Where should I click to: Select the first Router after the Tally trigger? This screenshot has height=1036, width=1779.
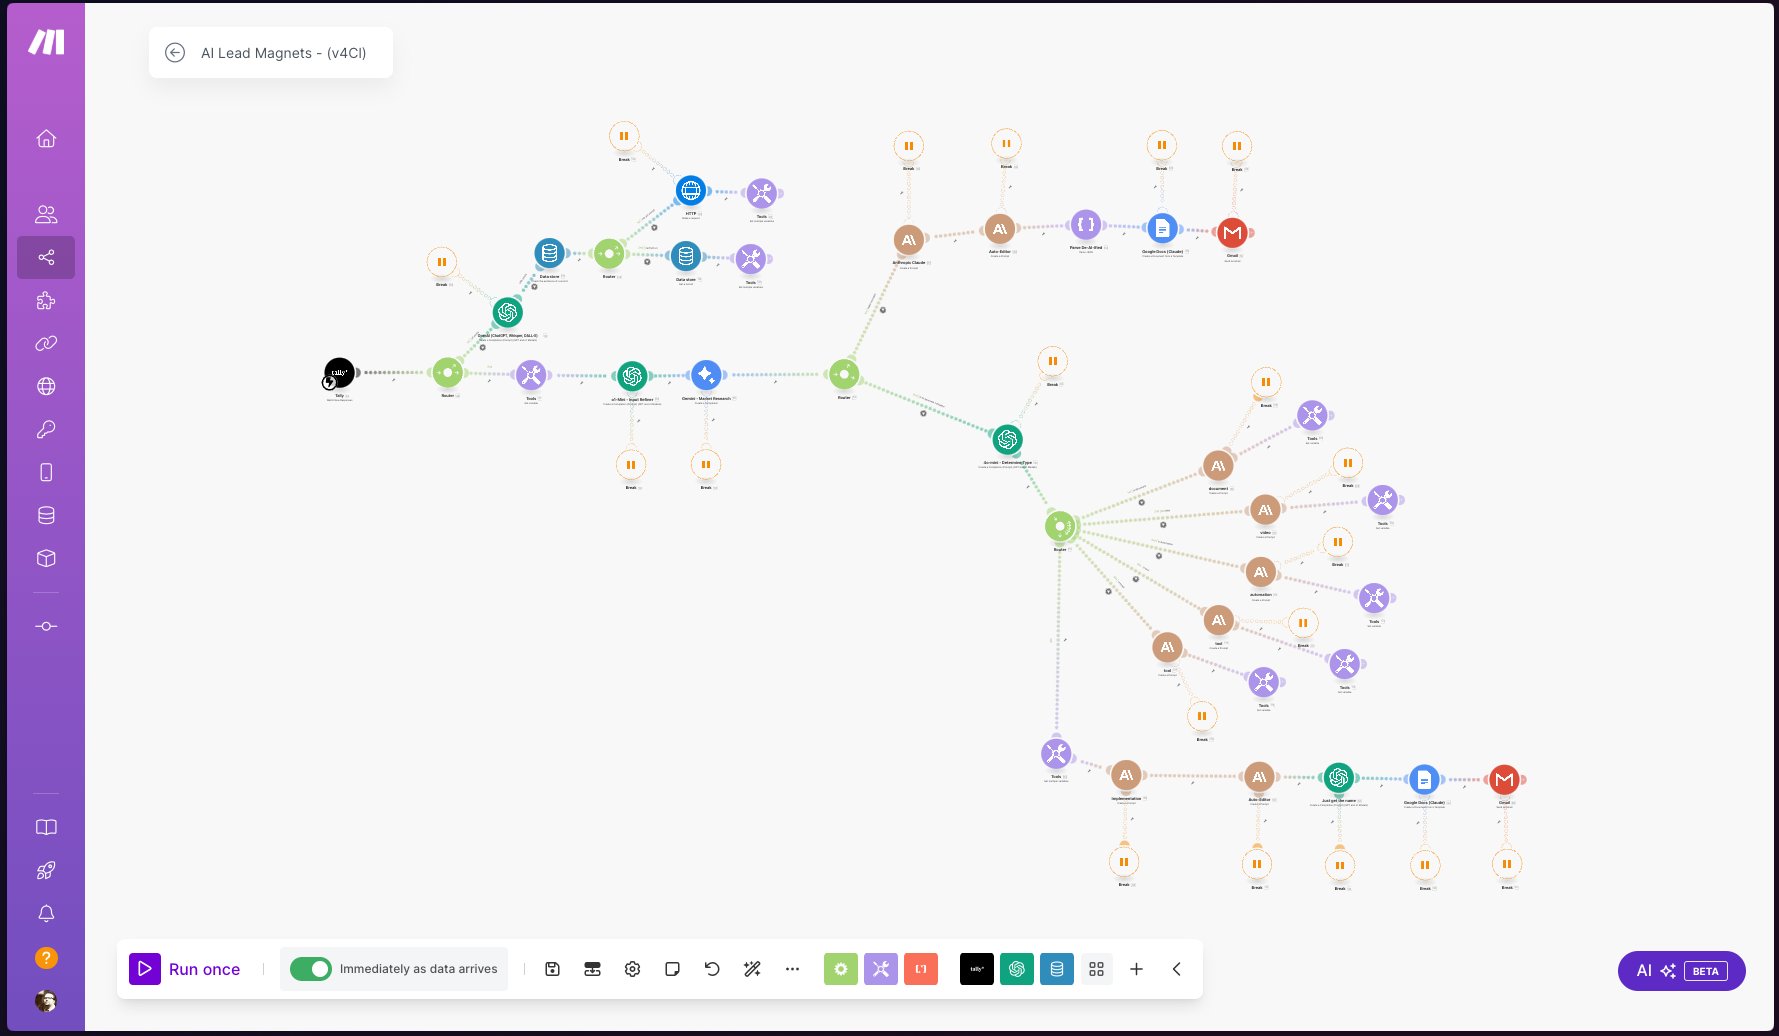click(x=447, y=374)
